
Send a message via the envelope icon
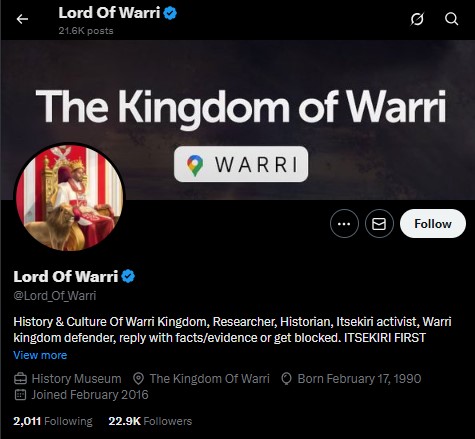click(x=379, y=224)
